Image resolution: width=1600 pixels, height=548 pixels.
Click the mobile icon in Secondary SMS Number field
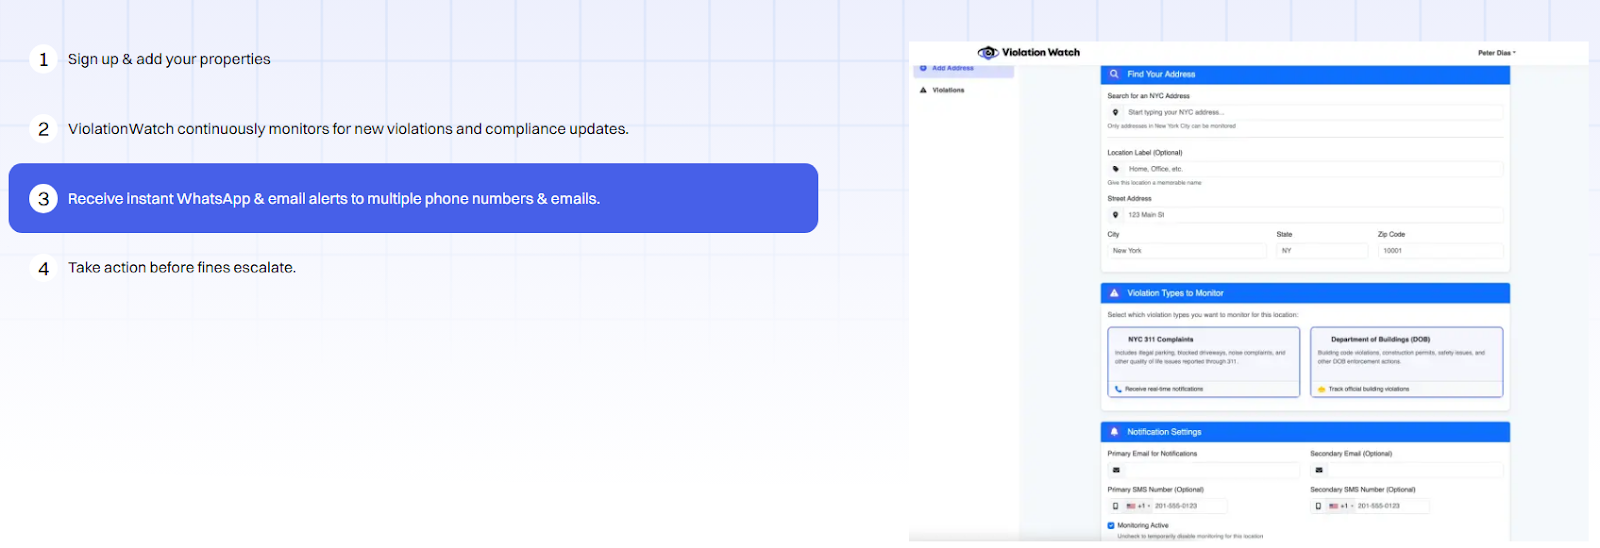[1318, 506]
